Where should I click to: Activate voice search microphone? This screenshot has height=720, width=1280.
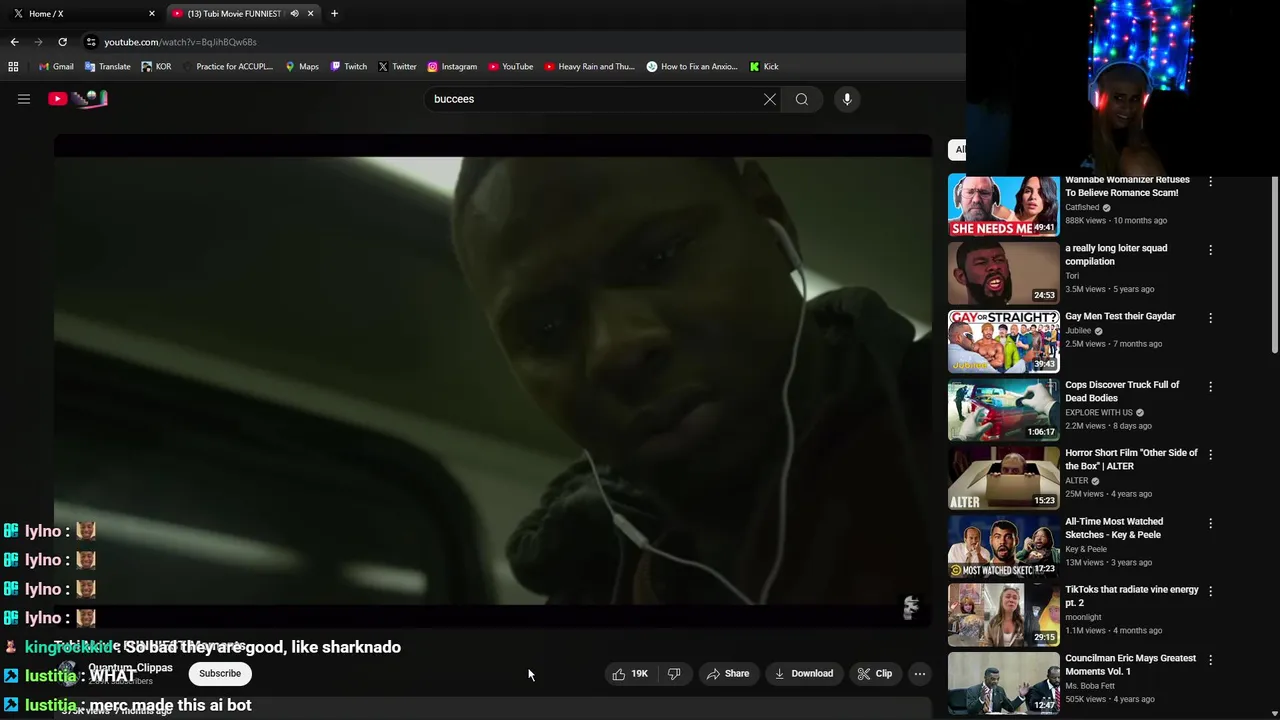click(847, 99)
